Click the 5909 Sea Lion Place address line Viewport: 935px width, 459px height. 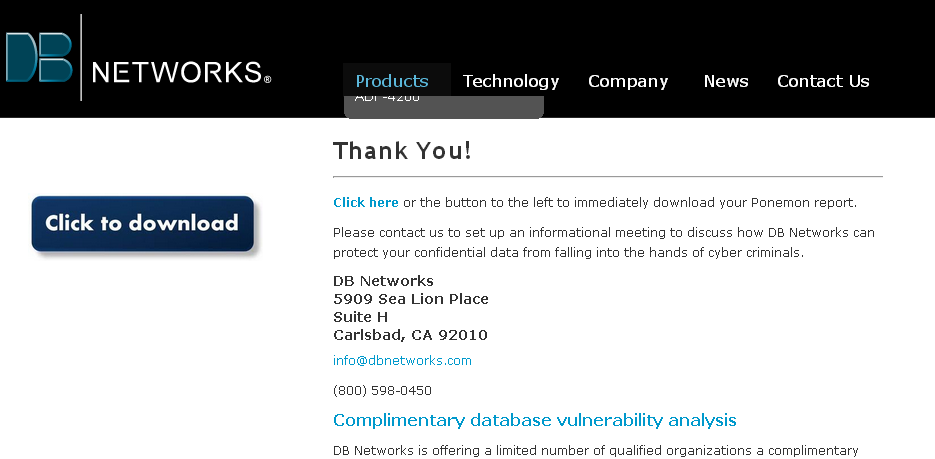click(x=410, y=299)
